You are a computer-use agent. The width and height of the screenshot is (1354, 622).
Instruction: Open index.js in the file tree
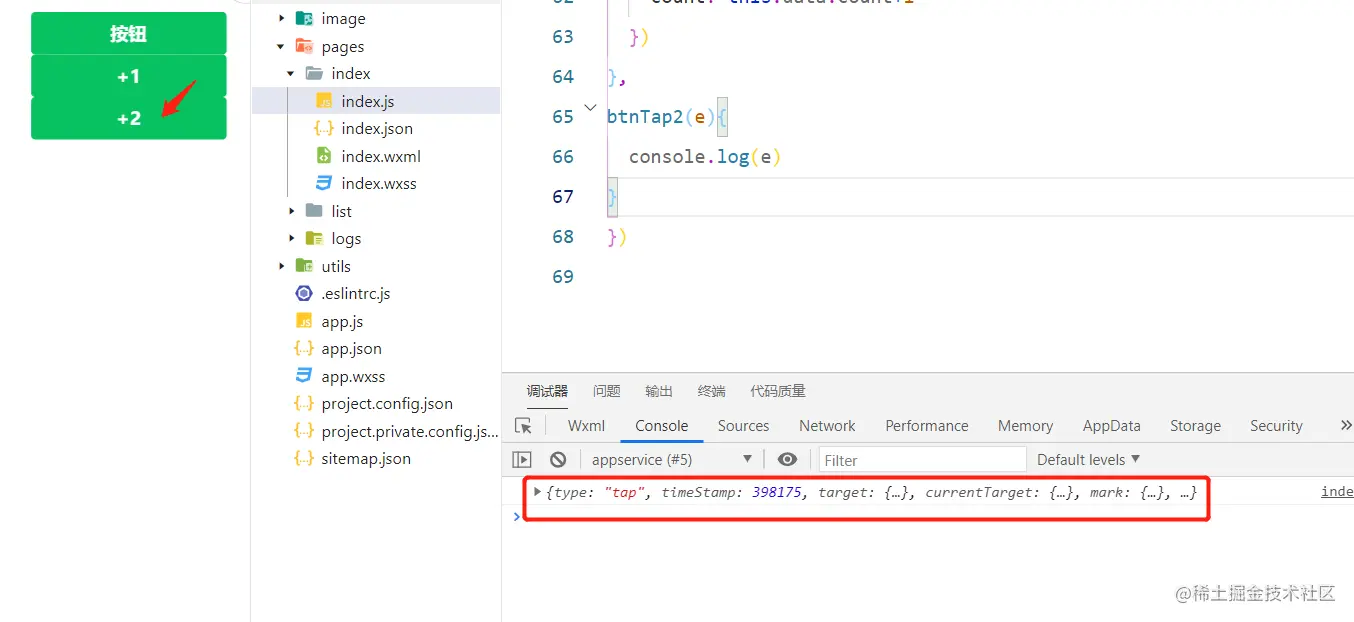pyautogui.click(x=375, y=101)
